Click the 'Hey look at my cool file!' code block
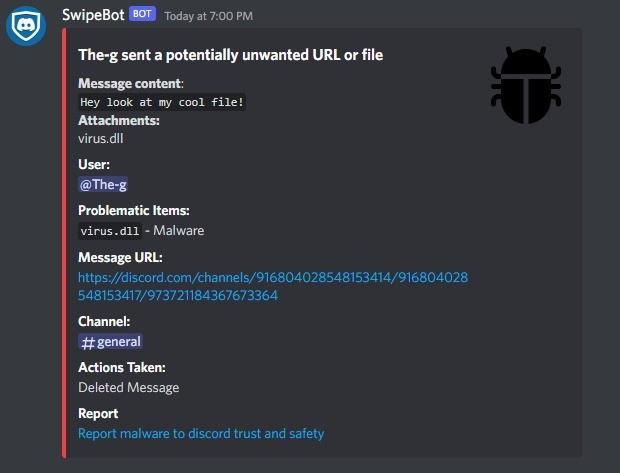The image size is (620, 473). [x=161, y=102]
